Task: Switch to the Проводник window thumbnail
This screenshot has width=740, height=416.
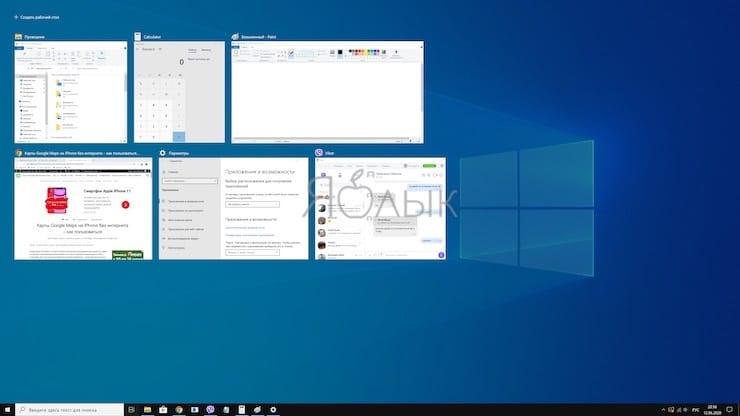Action: click(71, 92)
